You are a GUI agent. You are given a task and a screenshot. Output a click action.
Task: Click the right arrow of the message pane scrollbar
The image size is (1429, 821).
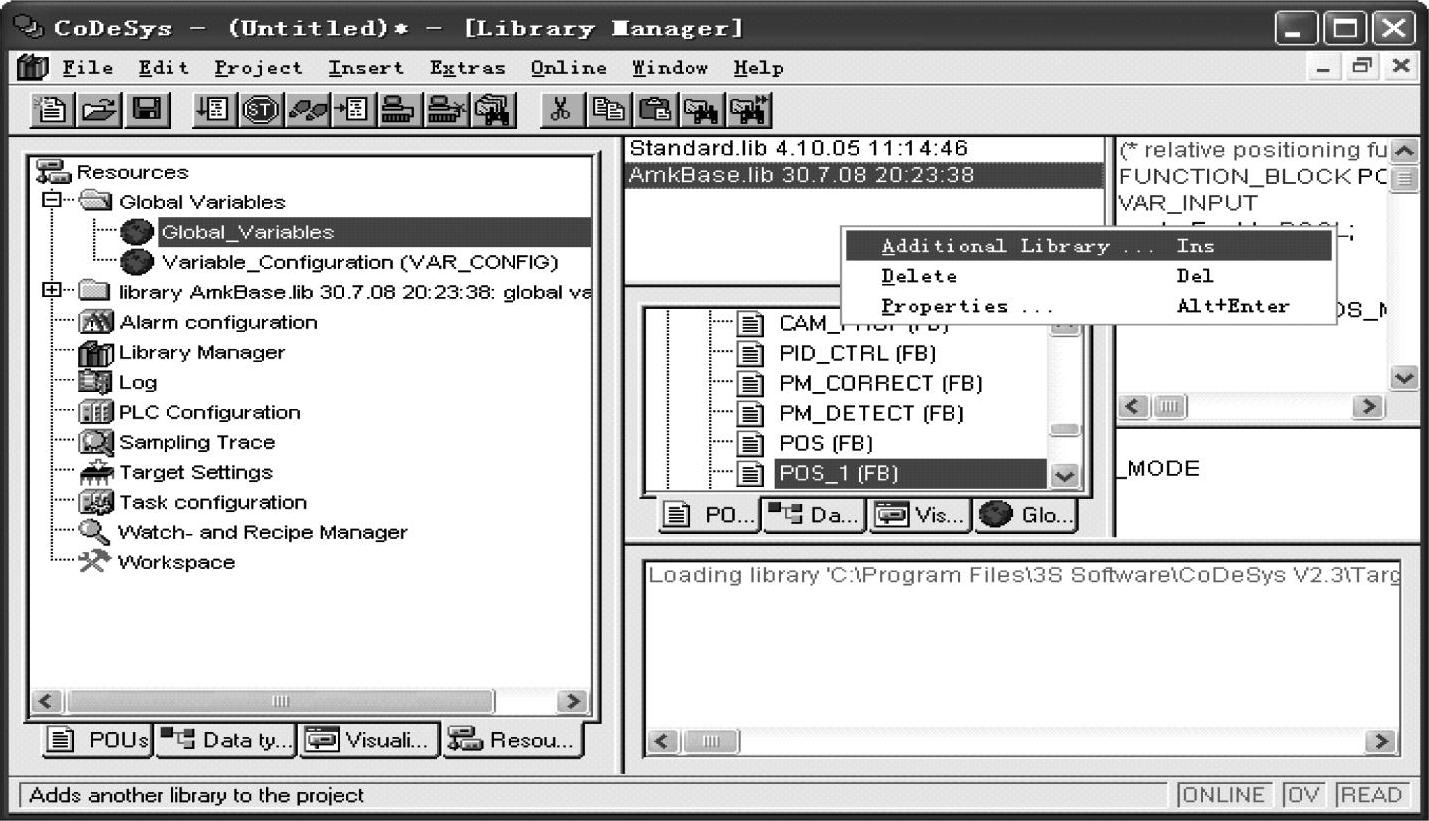coord(1382,741)
